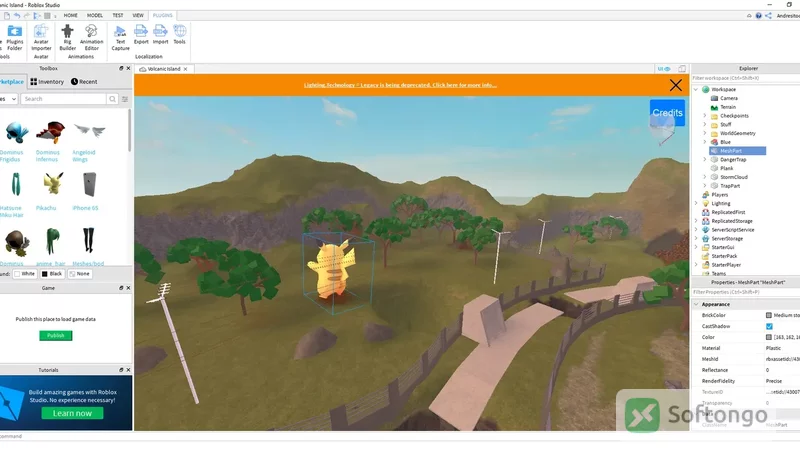Screen dimensions: 800x456
Task: Close the Volcanic Island document tab
Action: pyautogui.click(x=186, y=69)
